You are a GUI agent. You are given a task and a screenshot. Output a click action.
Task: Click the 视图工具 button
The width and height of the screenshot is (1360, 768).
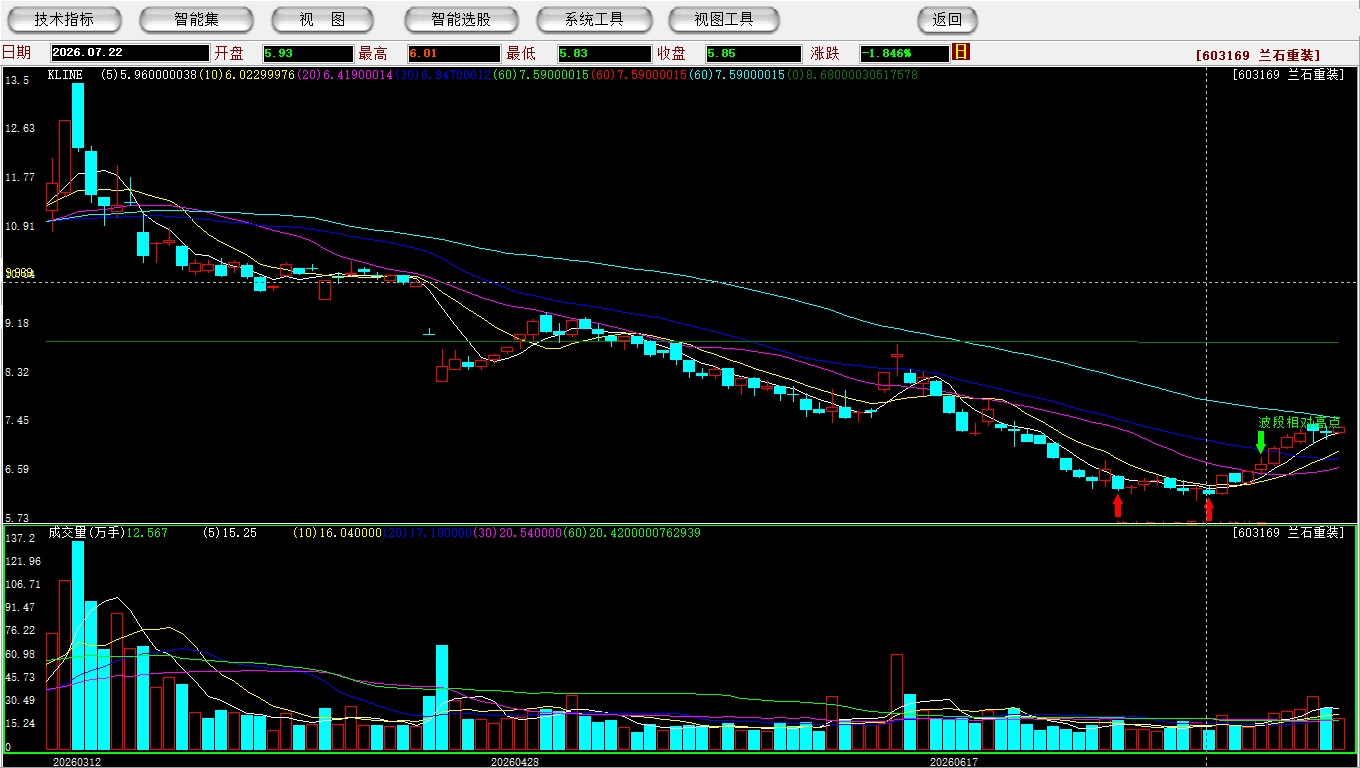tap(724, 19)
